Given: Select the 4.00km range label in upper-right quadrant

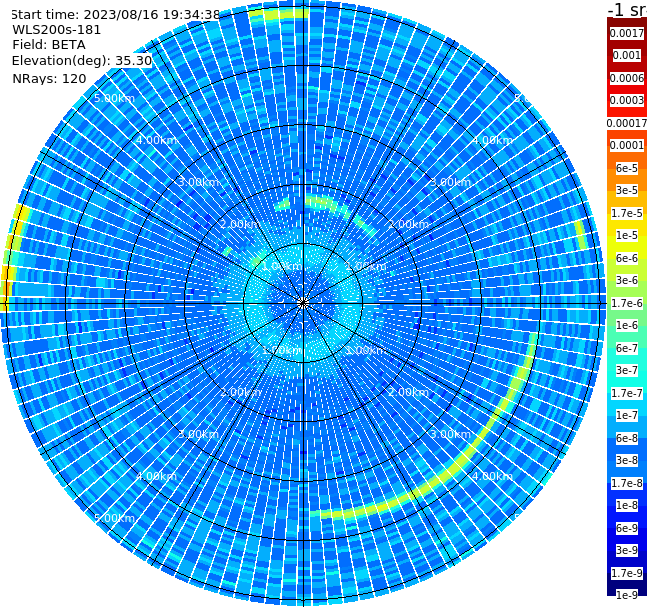Looking at the screenshot, I should (492, 140).
